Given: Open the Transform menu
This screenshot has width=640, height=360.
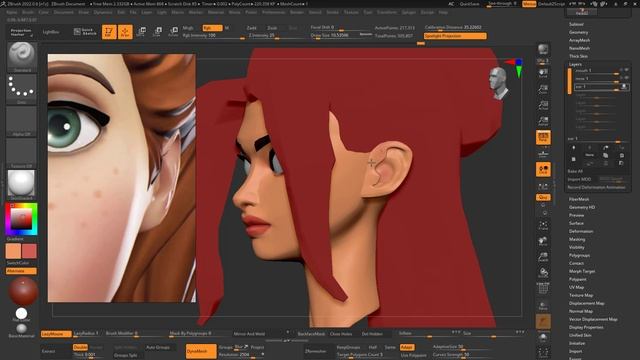Looking at the screenshot, I should pyautogui.click(x=387, y=12).
